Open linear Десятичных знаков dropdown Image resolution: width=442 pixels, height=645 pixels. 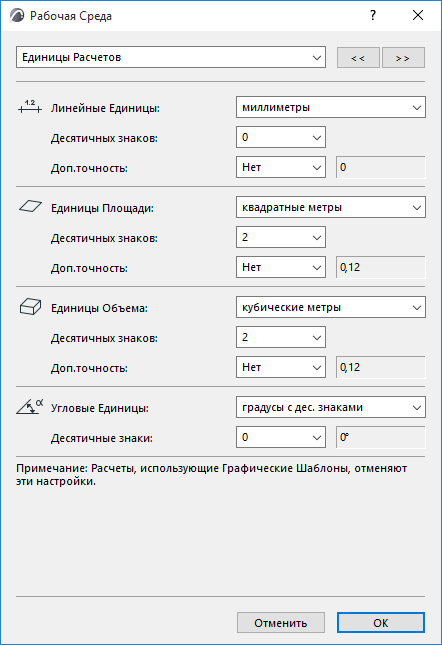pos(281,137)
